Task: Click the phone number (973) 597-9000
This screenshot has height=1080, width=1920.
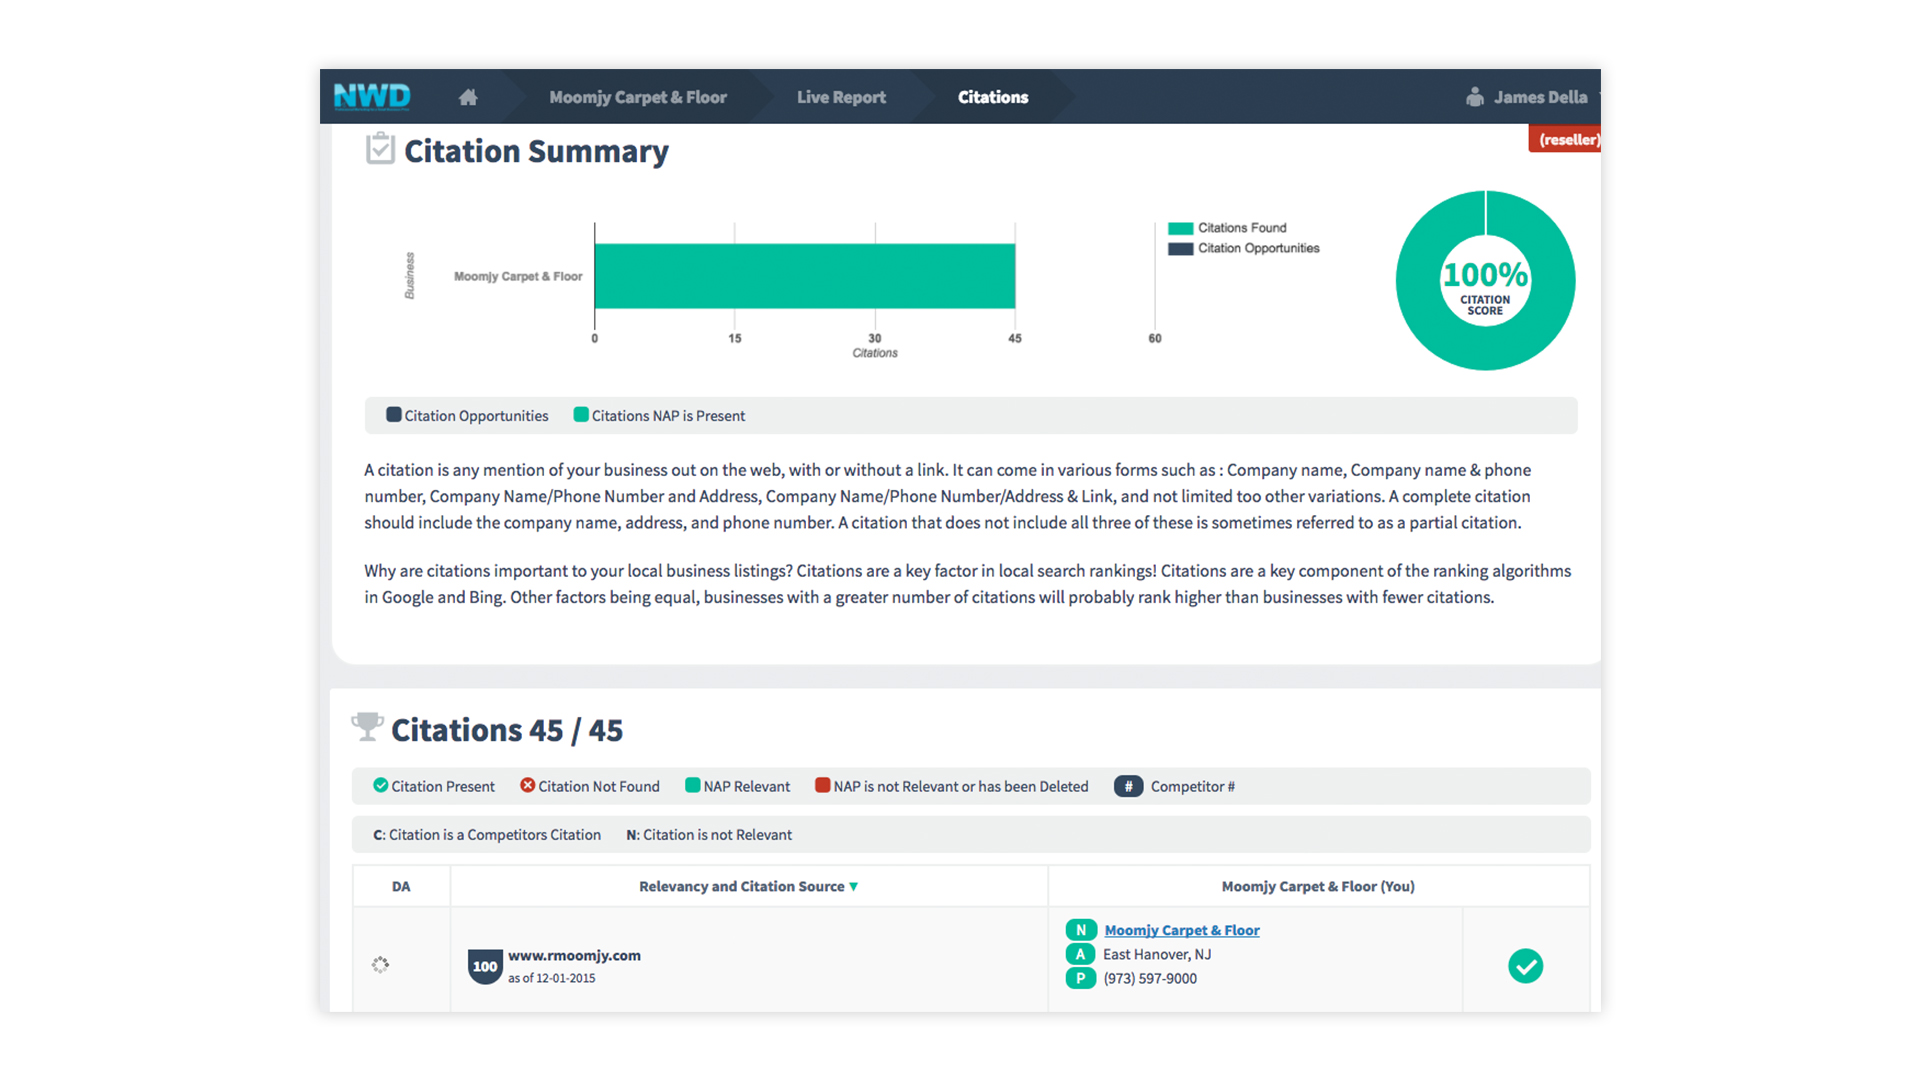Action: point(1150,979)
